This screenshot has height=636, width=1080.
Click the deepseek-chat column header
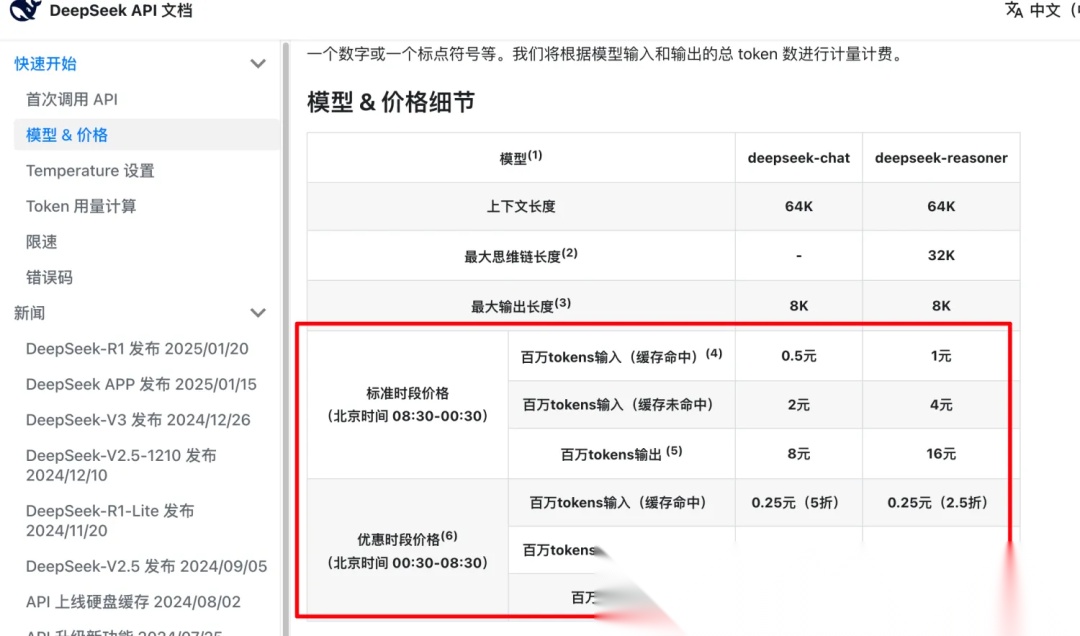799,158
